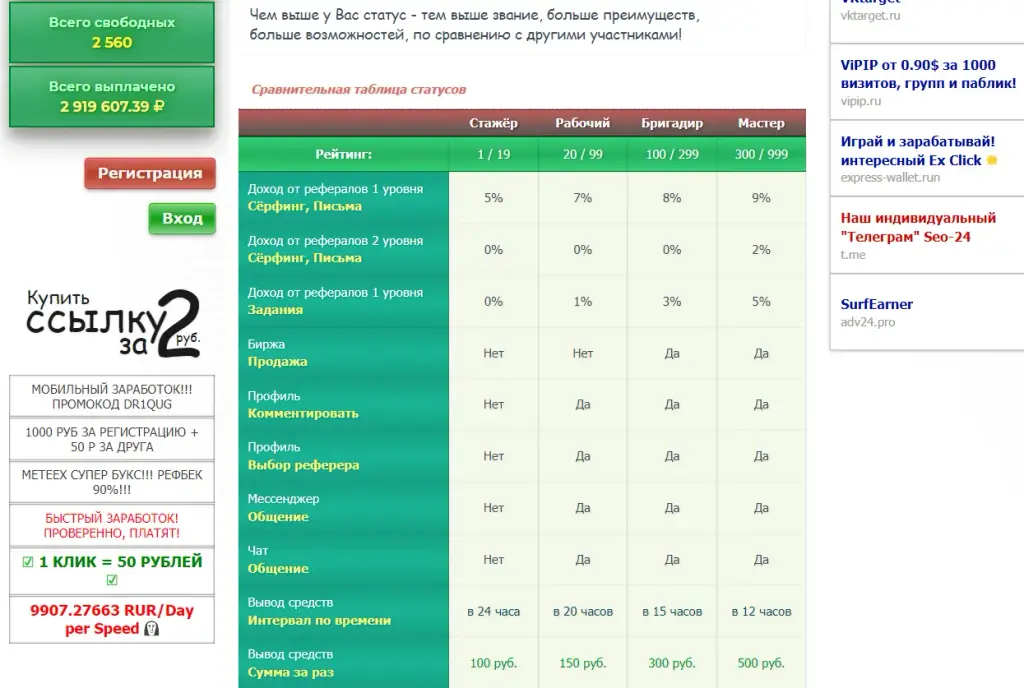Click the Мессенджер Общение row label
Viewport: 1024px width, 688px height.
pyautogui.click(x=344, y=507)
